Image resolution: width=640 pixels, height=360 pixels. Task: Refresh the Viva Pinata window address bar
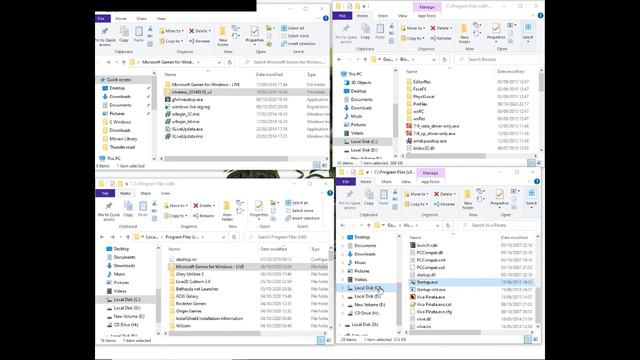448,226
